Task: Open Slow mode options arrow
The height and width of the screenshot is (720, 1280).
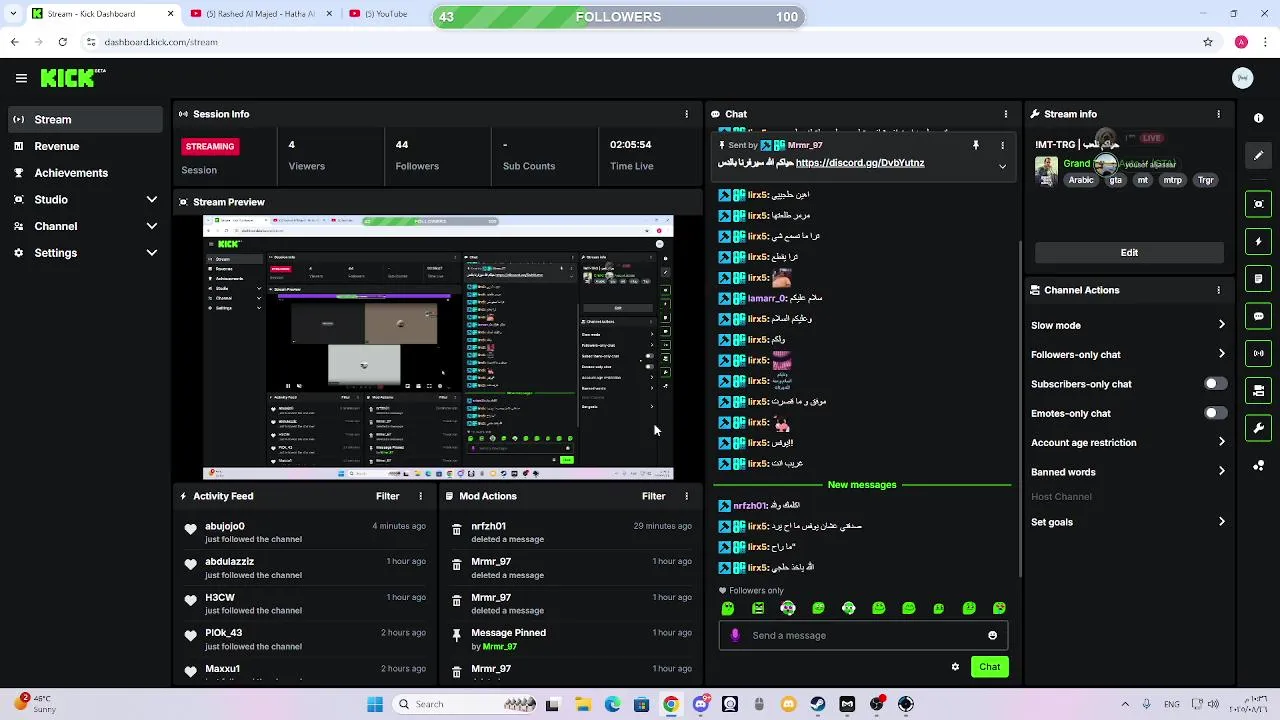Action: tap(1221, 325)
